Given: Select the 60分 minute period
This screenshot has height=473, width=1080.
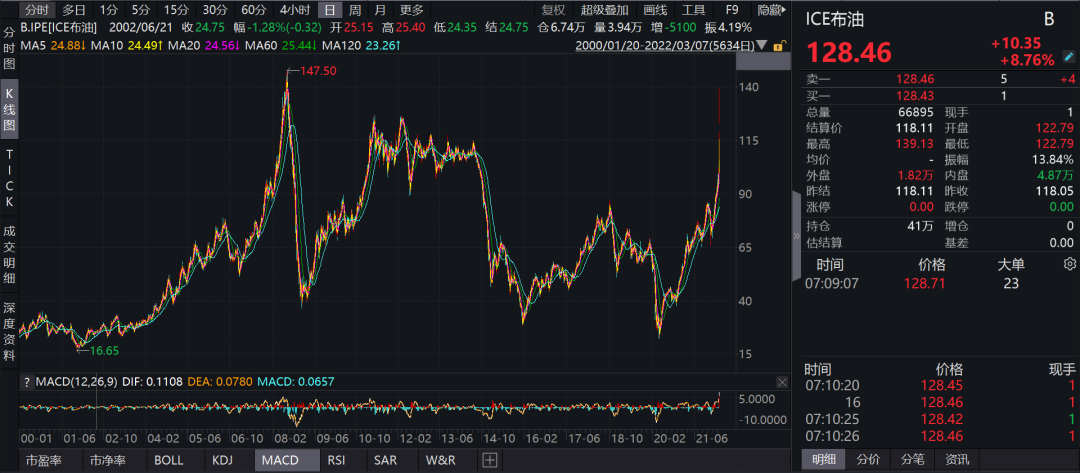Looking at the screenshot, I should click(254, 10).
